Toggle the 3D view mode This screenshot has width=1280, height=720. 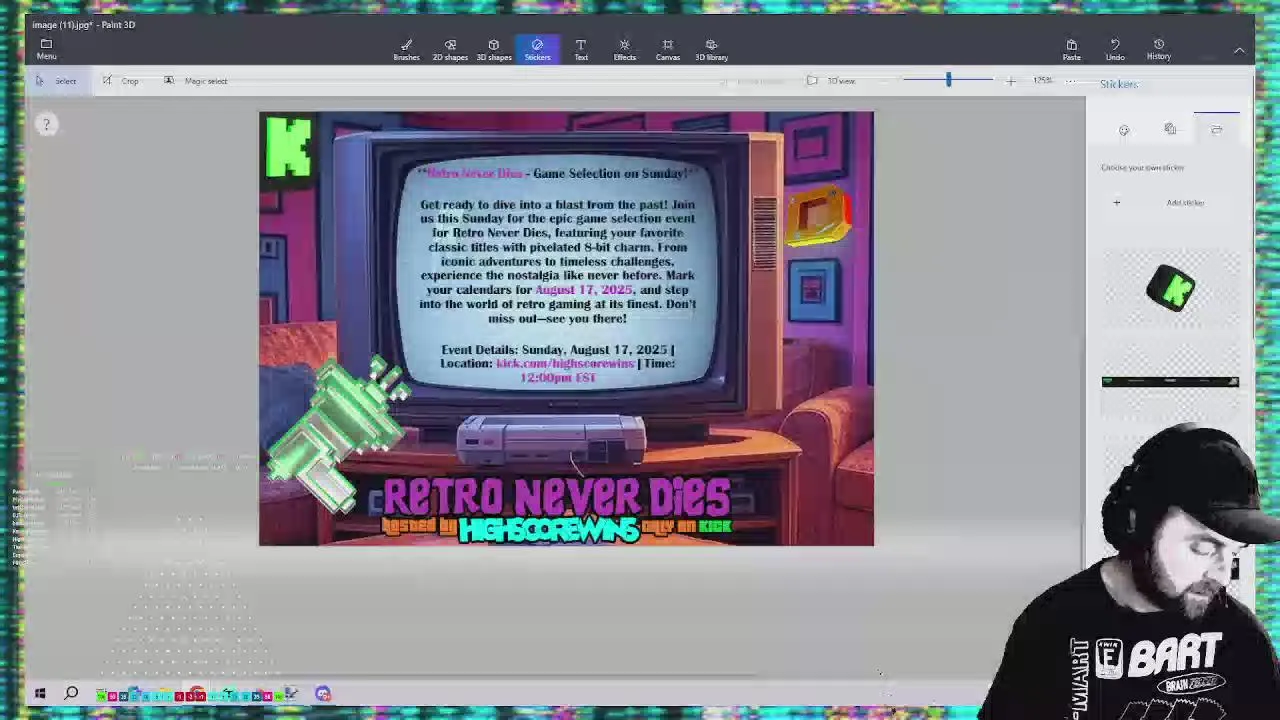pos(831,81)
